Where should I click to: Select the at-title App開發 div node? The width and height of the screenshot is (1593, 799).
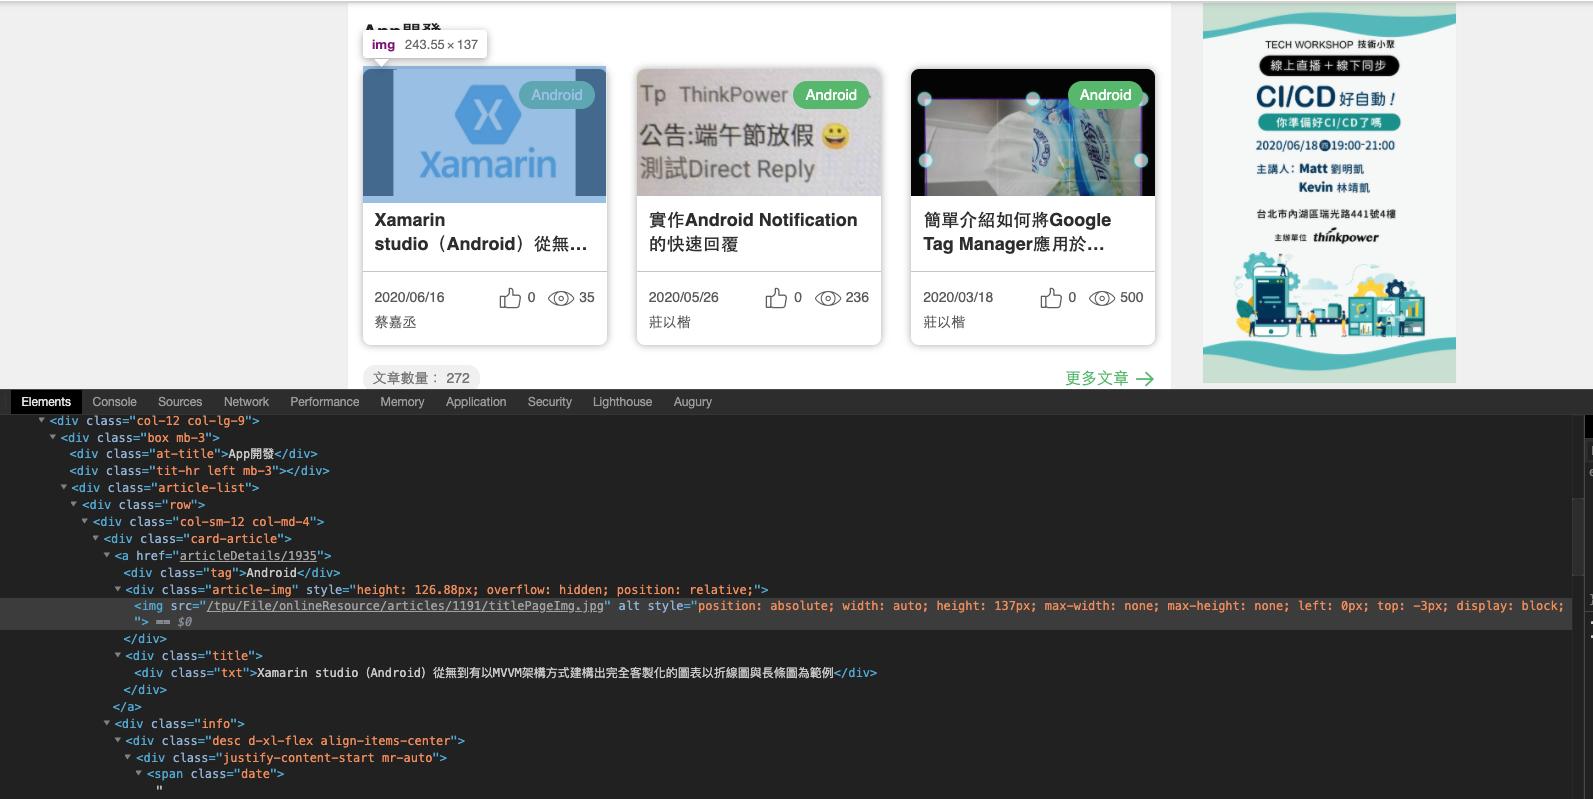[x=194, y=454]
